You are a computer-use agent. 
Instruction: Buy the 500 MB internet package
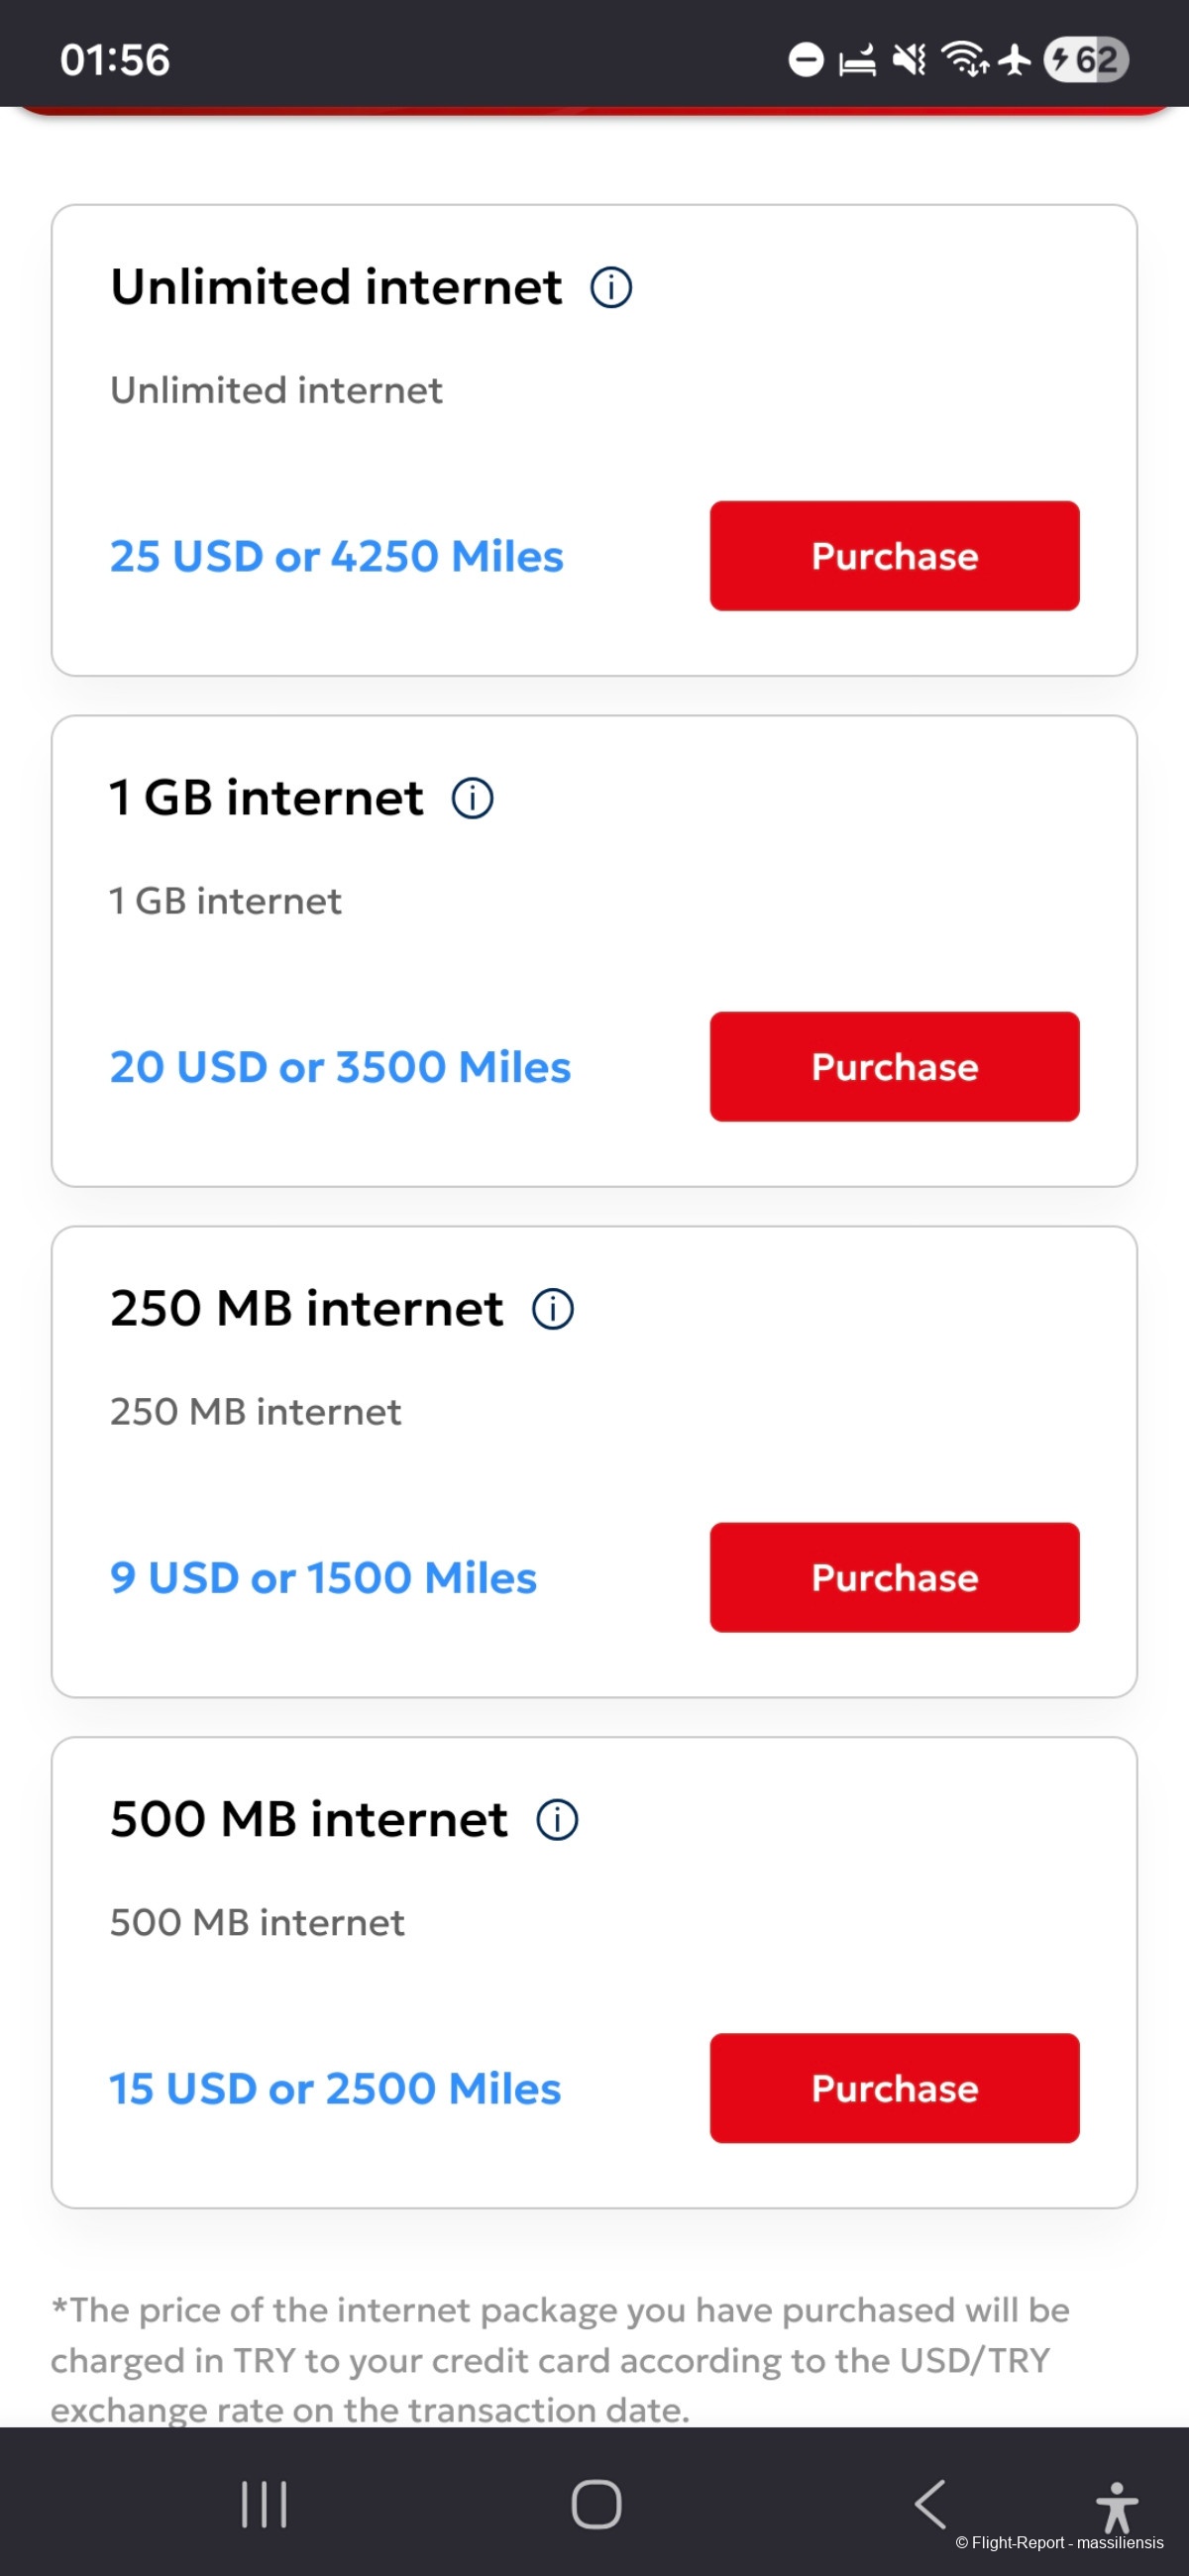(894, 2088)
